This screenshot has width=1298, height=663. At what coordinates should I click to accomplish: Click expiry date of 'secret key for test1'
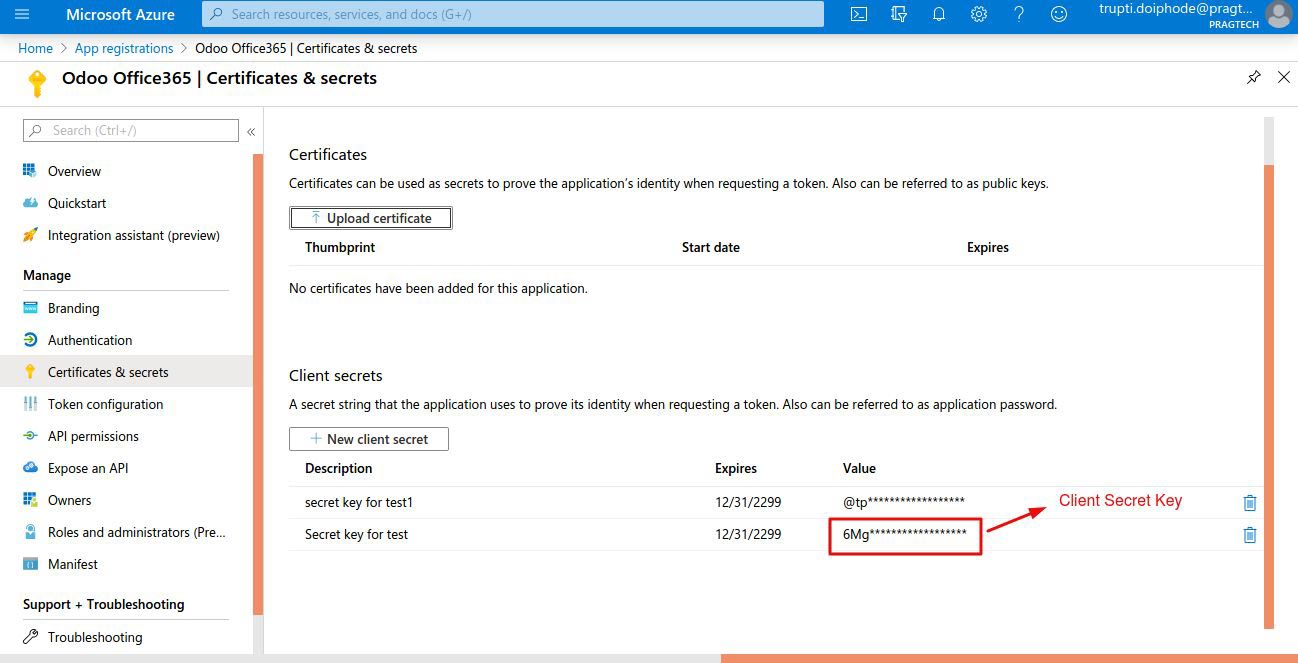[748, 502]
